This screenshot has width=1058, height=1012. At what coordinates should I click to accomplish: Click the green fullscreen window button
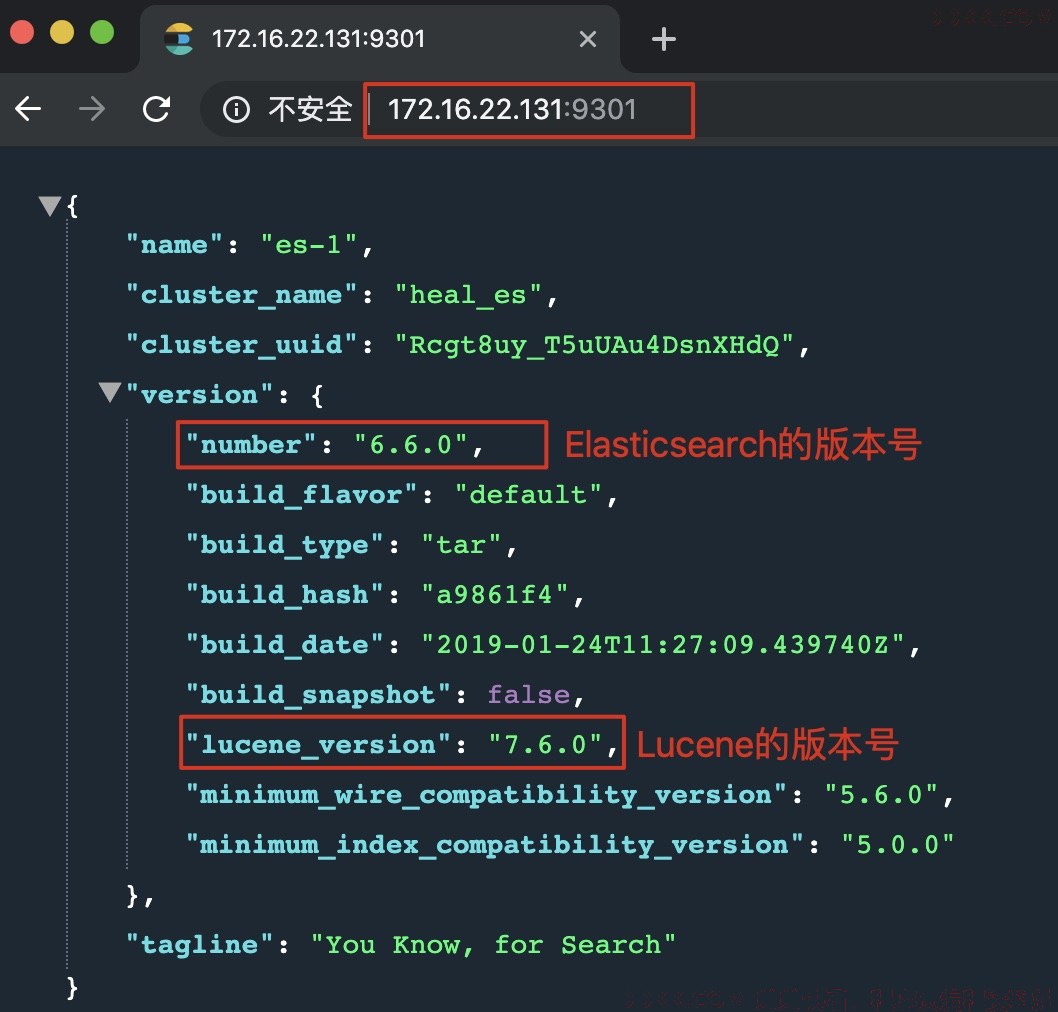point(102,32)
